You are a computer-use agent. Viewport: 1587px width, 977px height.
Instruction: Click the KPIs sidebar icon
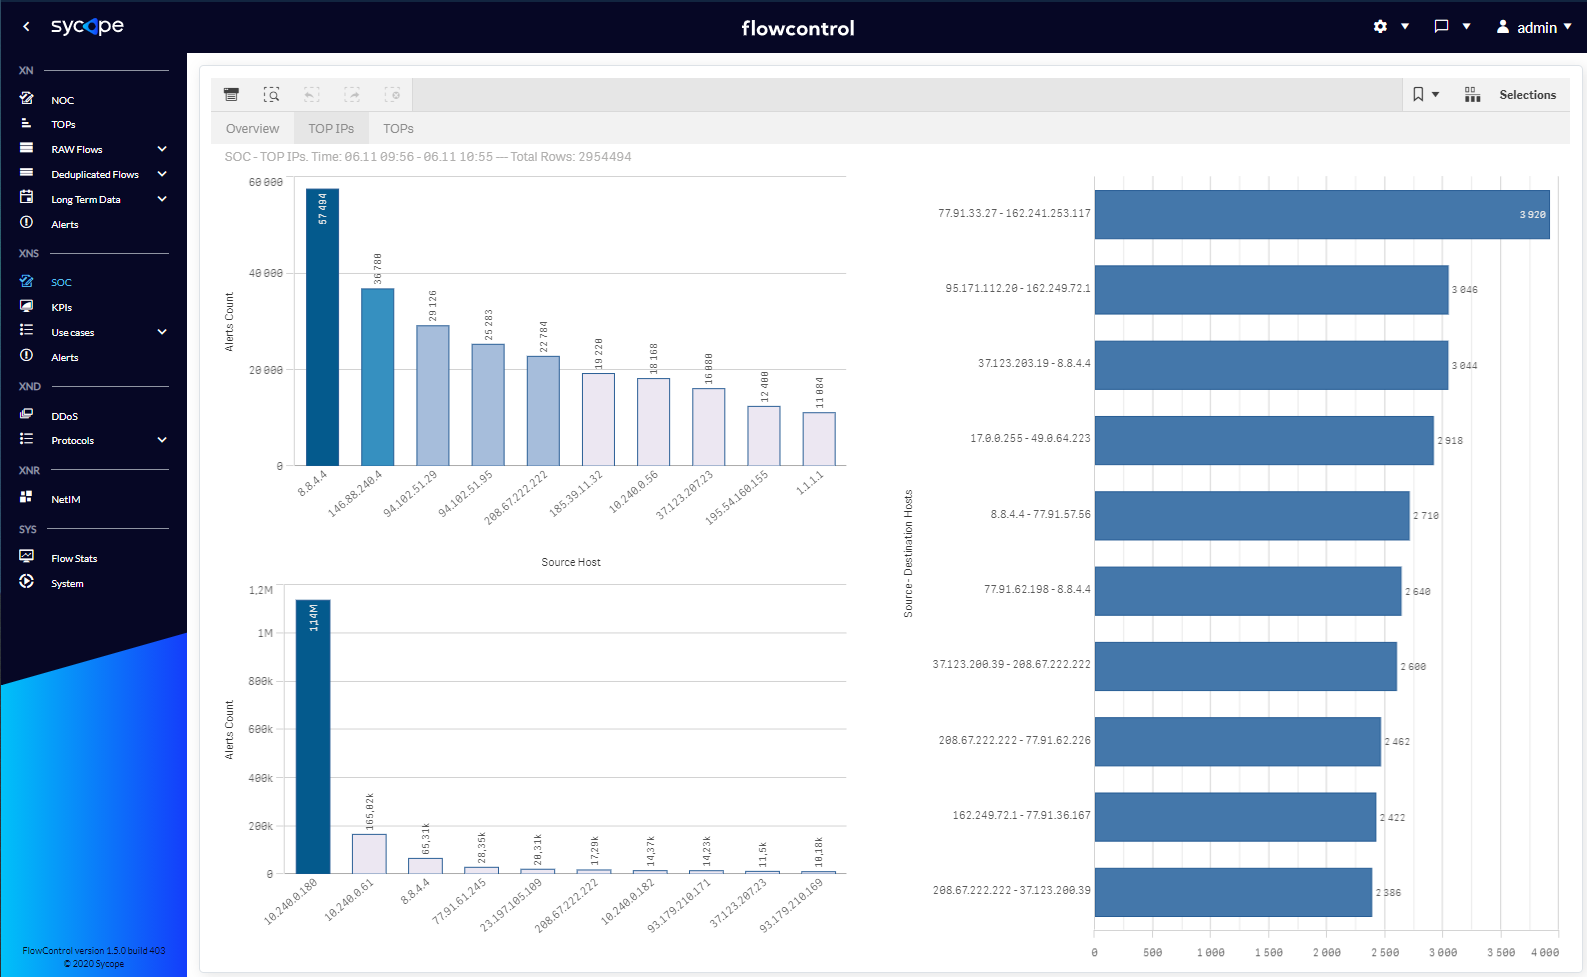tap(27, 306)
